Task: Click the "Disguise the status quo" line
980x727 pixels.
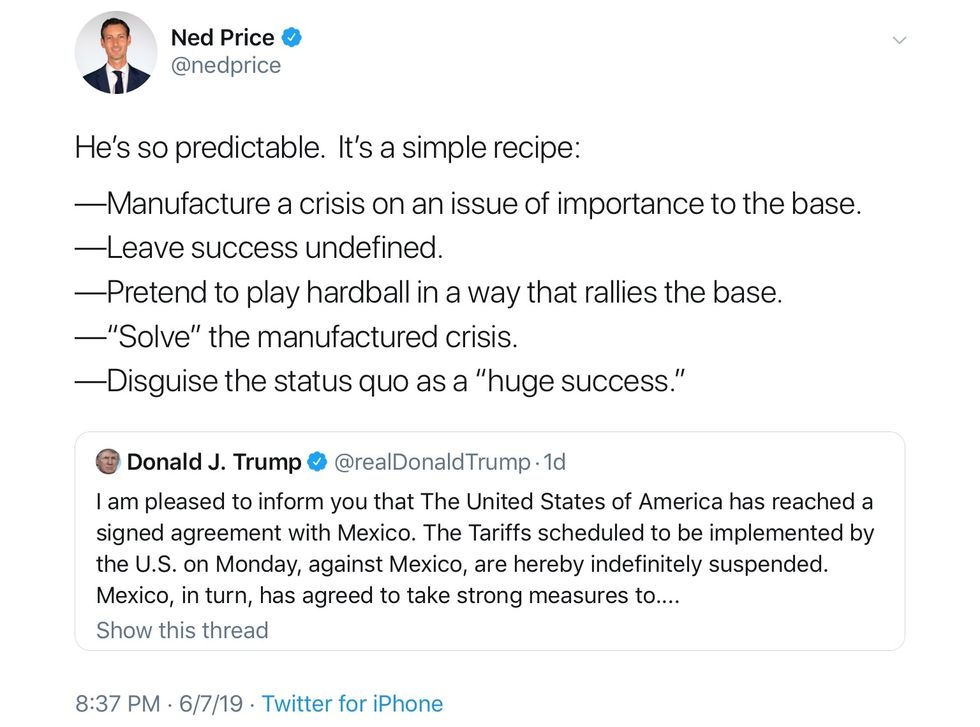Action: (380, 381)
